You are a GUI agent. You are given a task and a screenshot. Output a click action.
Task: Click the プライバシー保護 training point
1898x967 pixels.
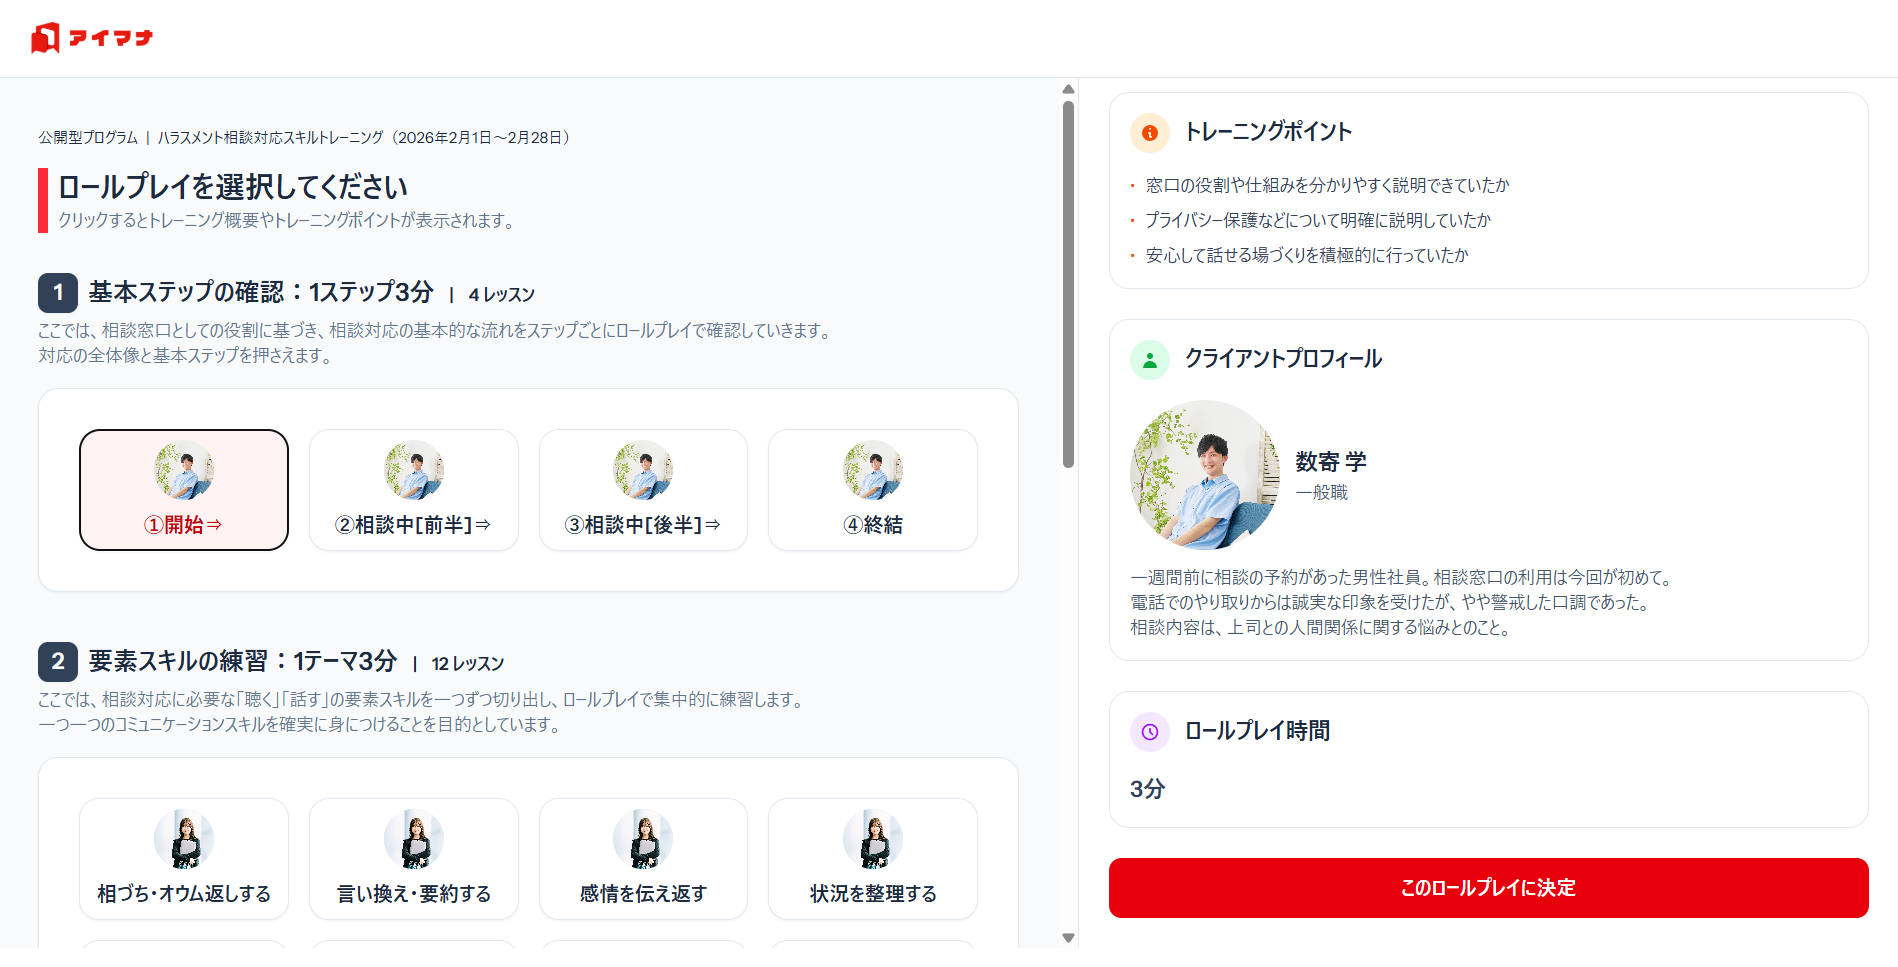(x=1318, y=220)
